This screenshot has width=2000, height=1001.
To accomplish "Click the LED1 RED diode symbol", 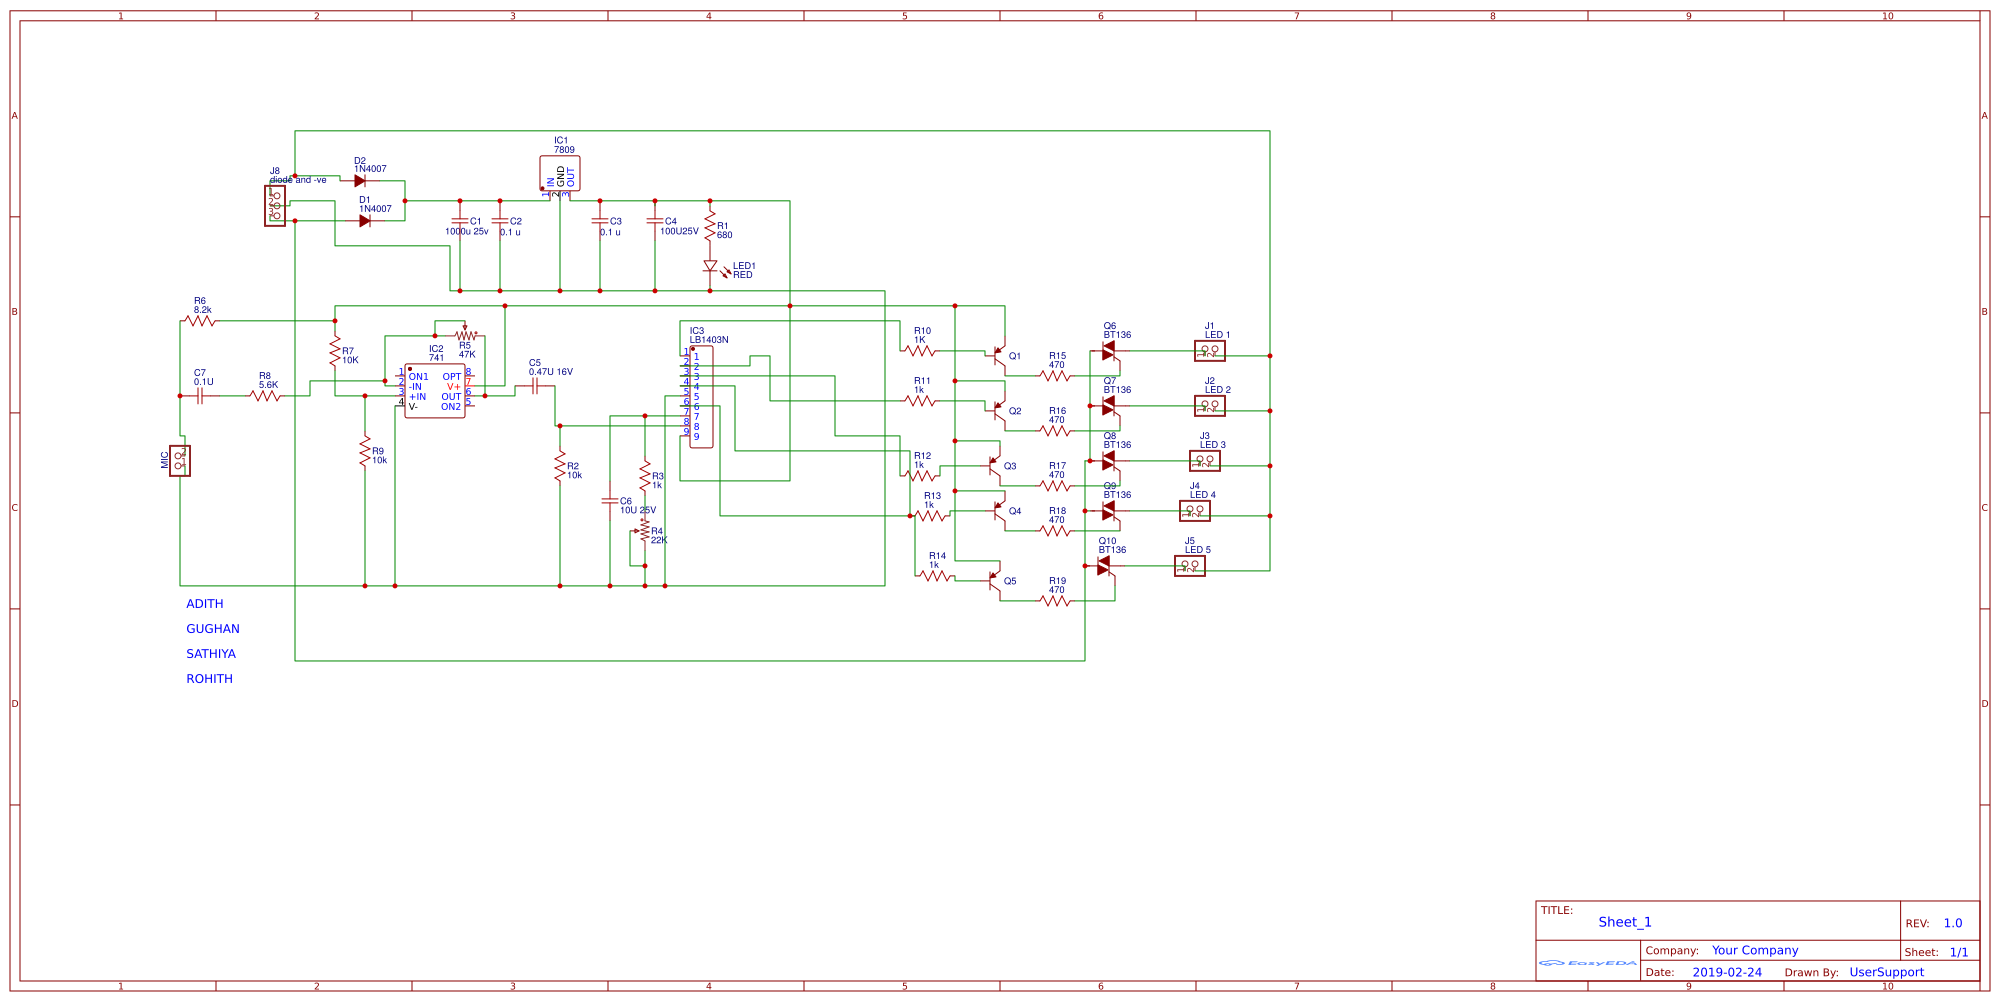I will coord(710,267).
